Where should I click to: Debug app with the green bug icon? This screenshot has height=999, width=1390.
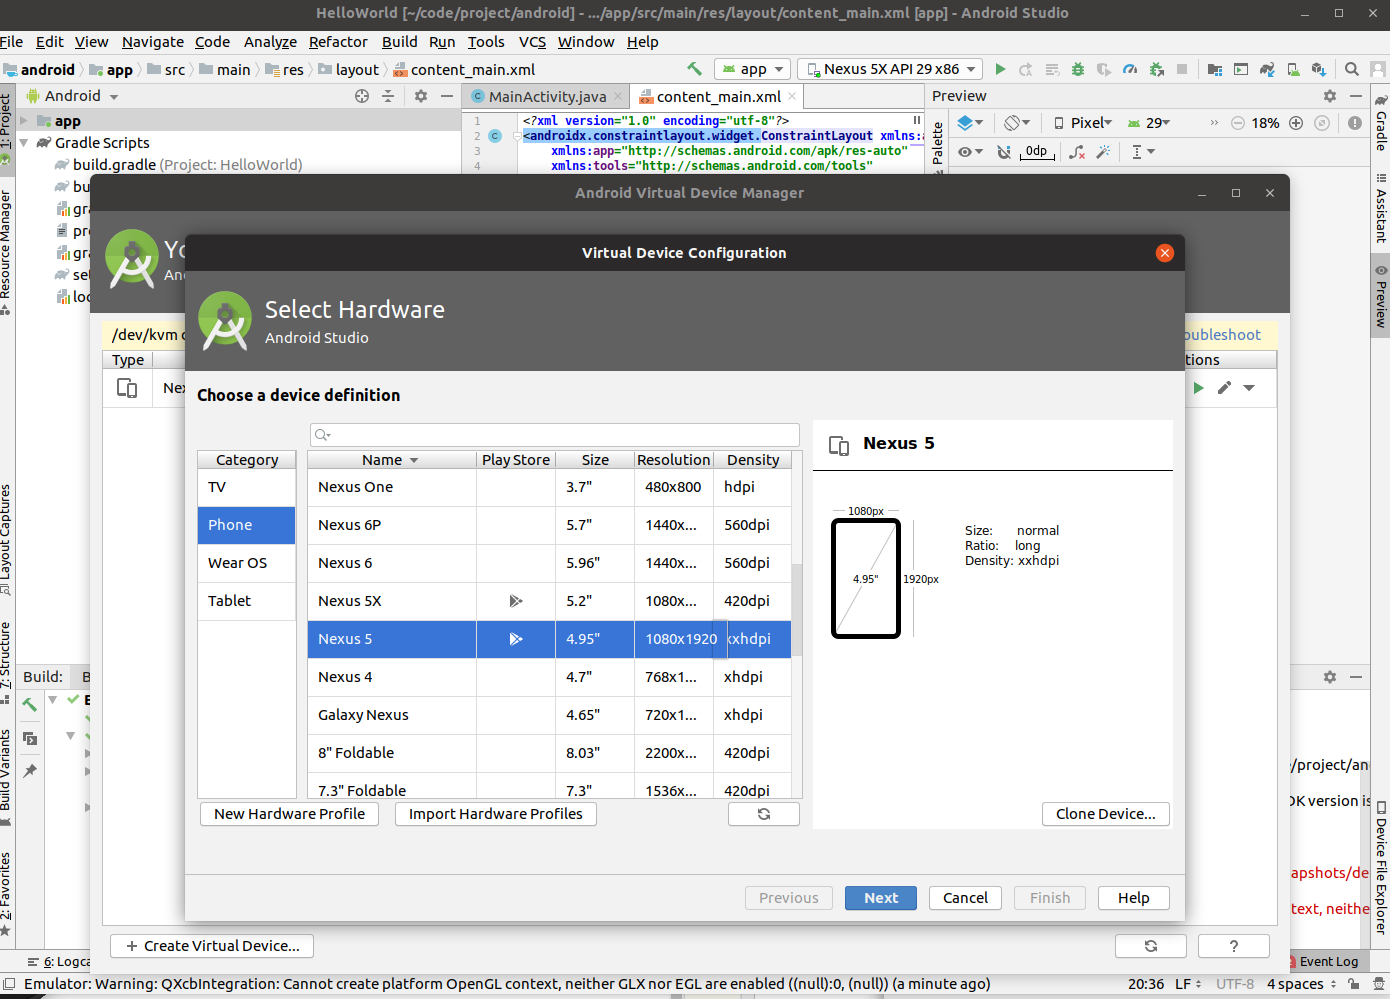[1078, 69]
